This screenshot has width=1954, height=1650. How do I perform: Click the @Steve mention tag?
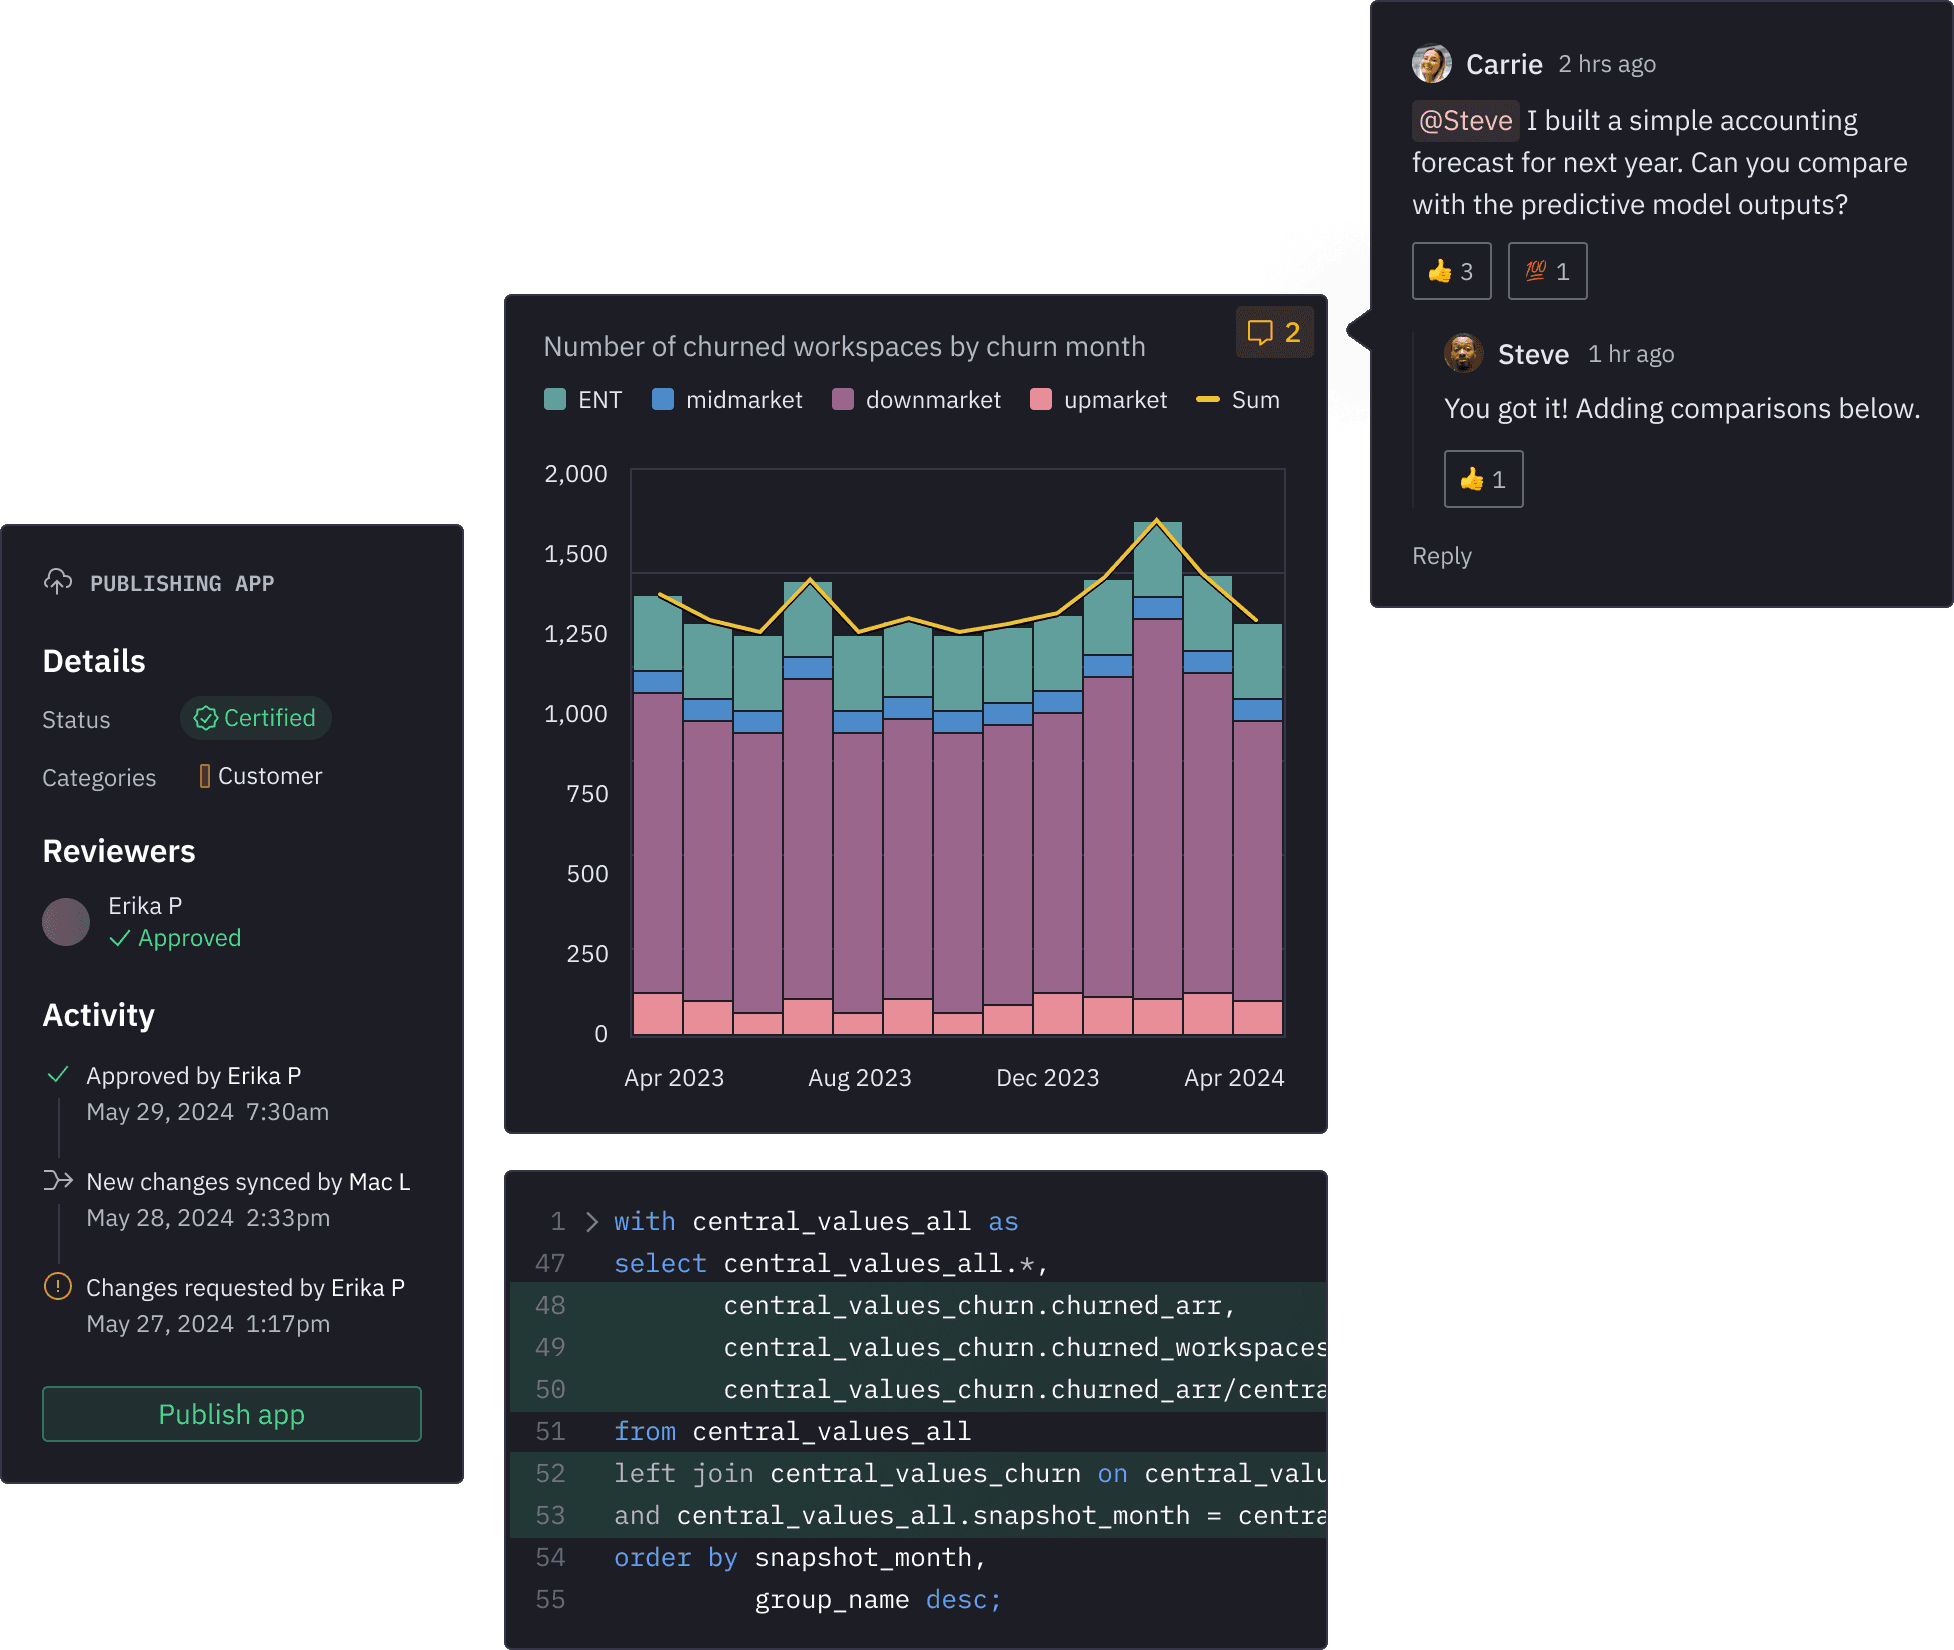tap(1465, 121)
